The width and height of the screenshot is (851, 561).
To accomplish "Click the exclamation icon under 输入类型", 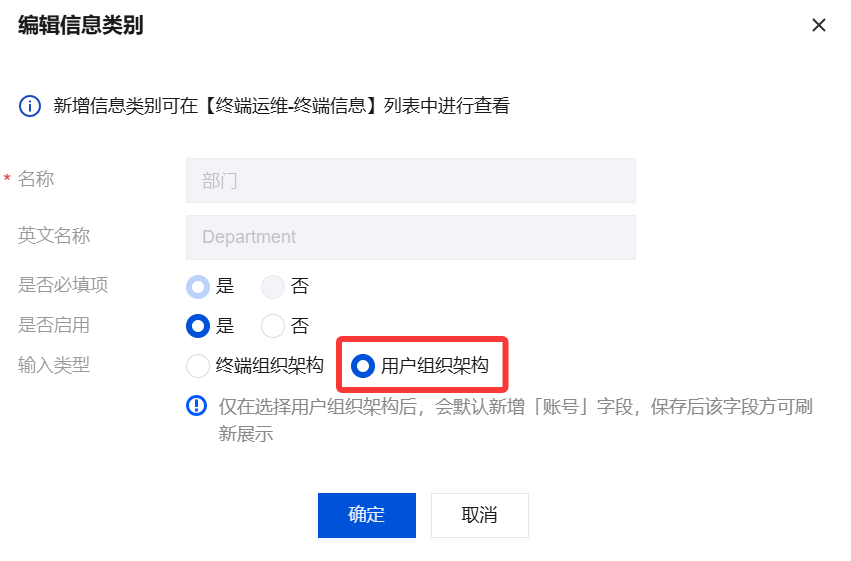I will (x=197, y=406).
